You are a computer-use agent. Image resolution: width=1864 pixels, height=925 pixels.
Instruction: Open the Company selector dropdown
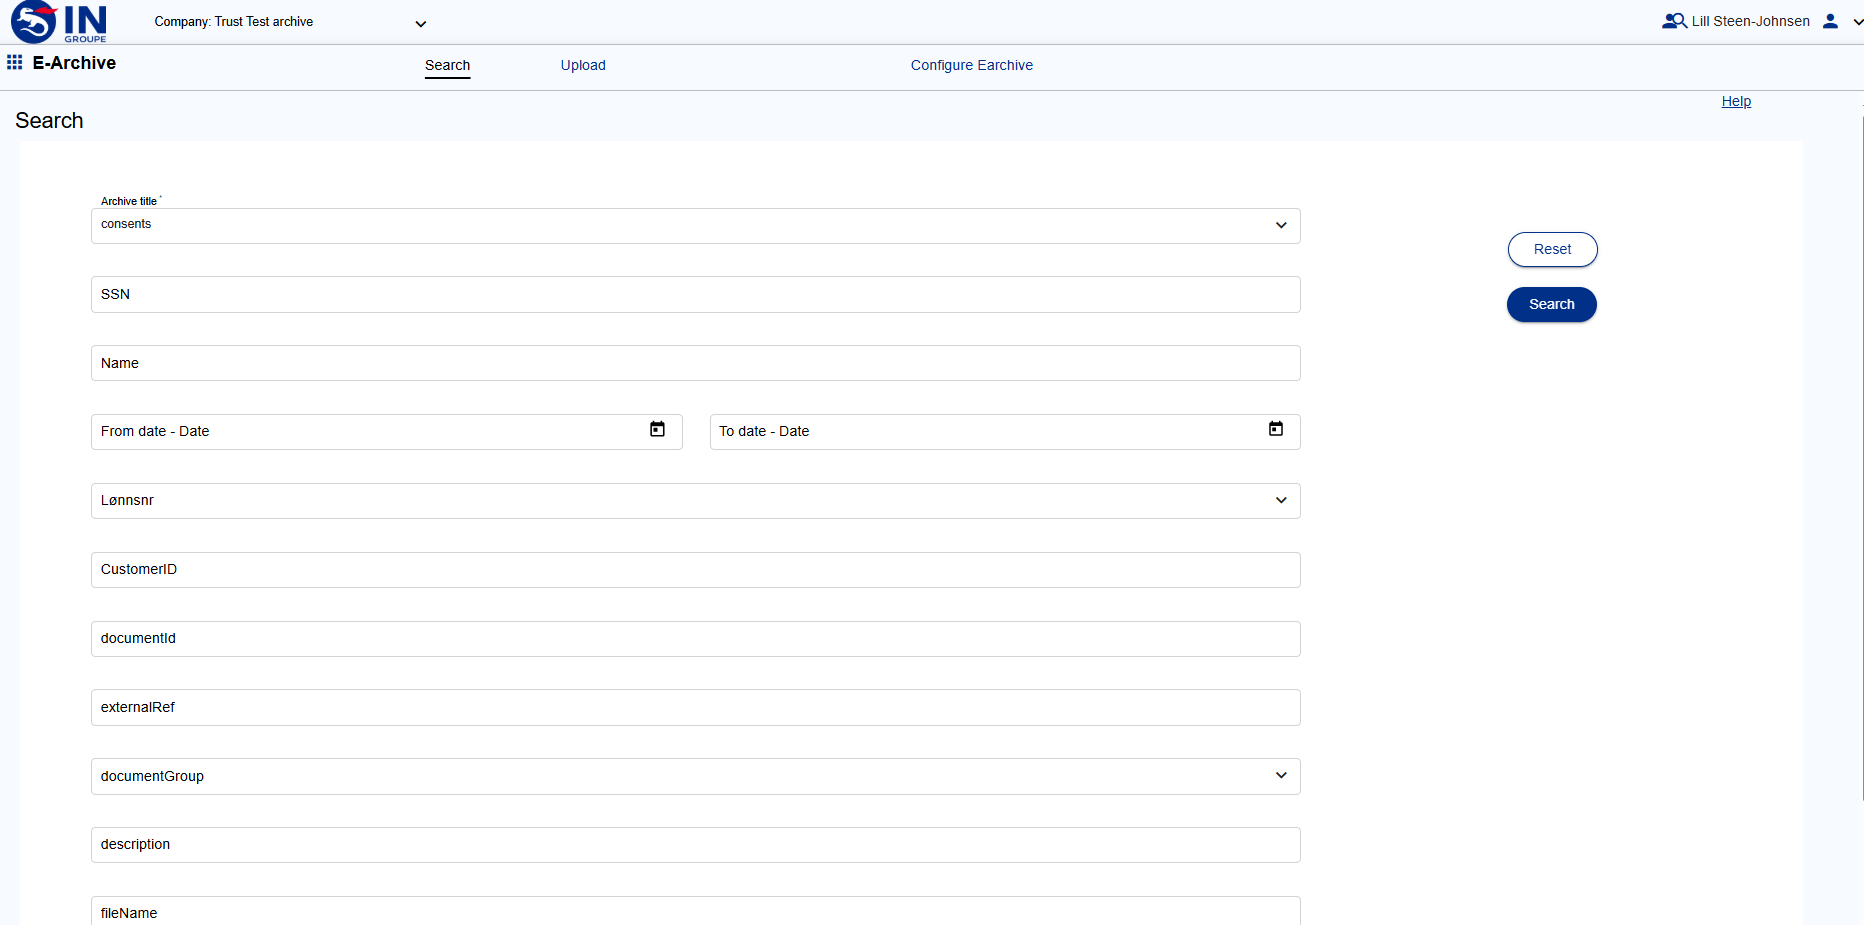click(420, 23)
